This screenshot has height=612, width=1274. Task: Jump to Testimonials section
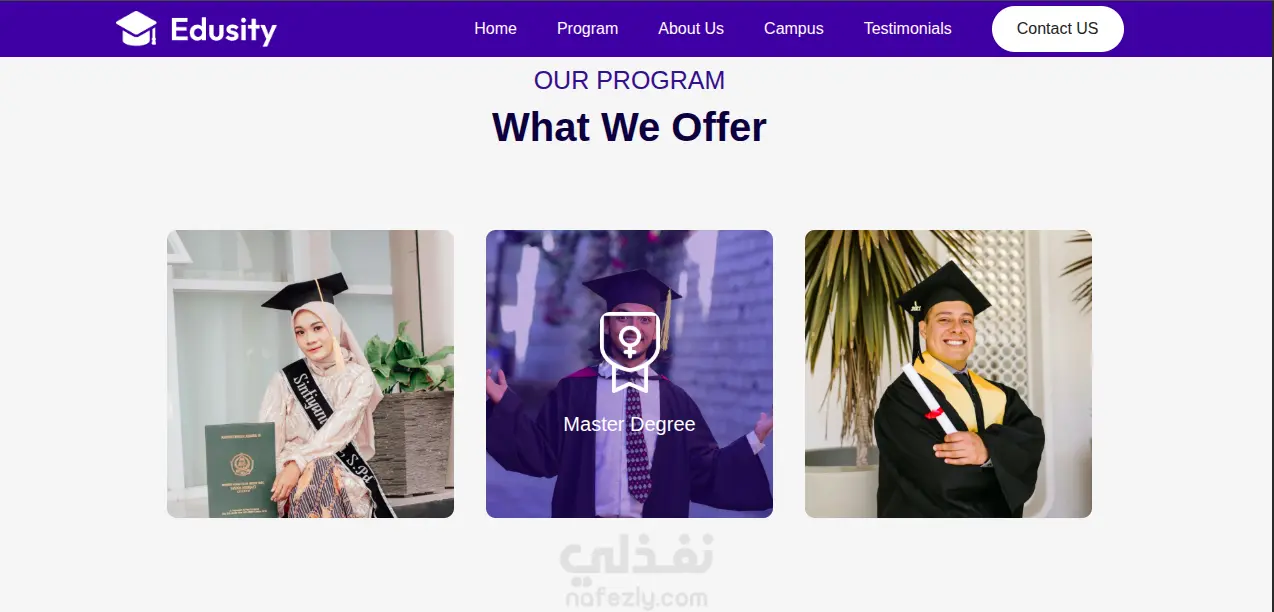pos(908,29)
